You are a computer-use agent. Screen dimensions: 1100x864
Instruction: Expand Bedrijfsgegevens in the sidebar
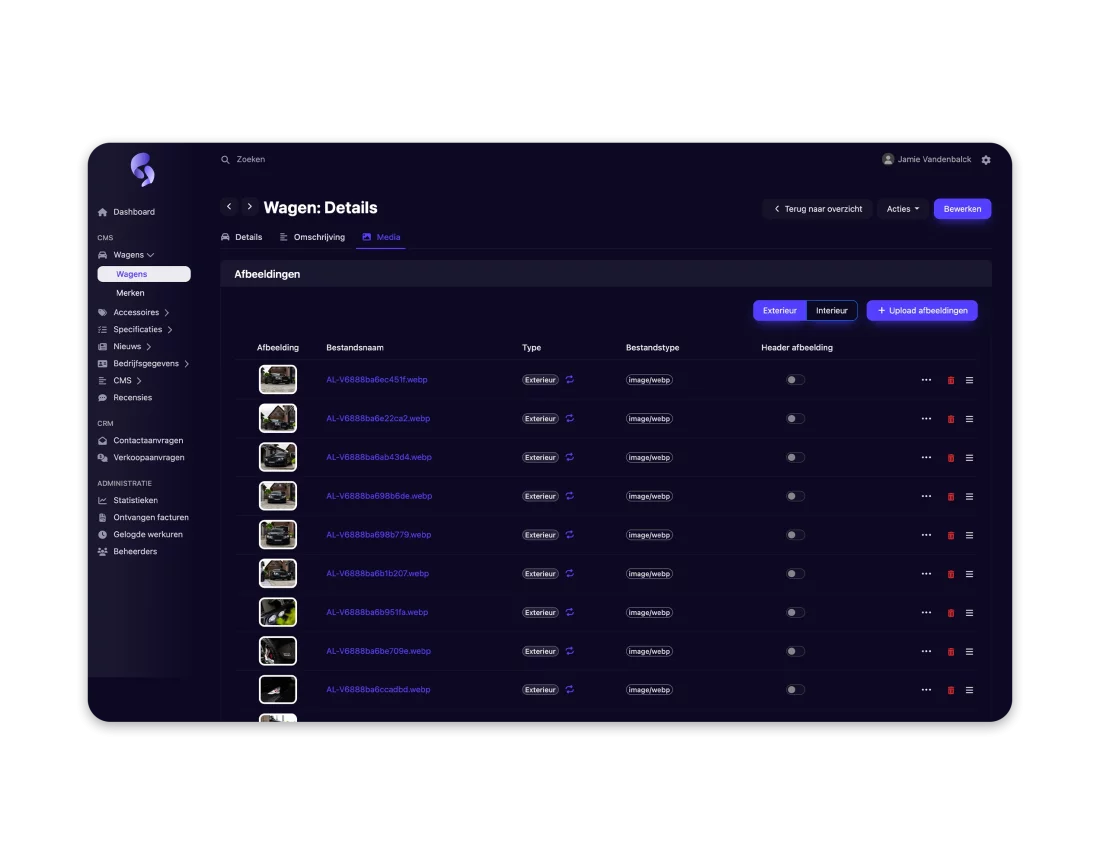143,363
